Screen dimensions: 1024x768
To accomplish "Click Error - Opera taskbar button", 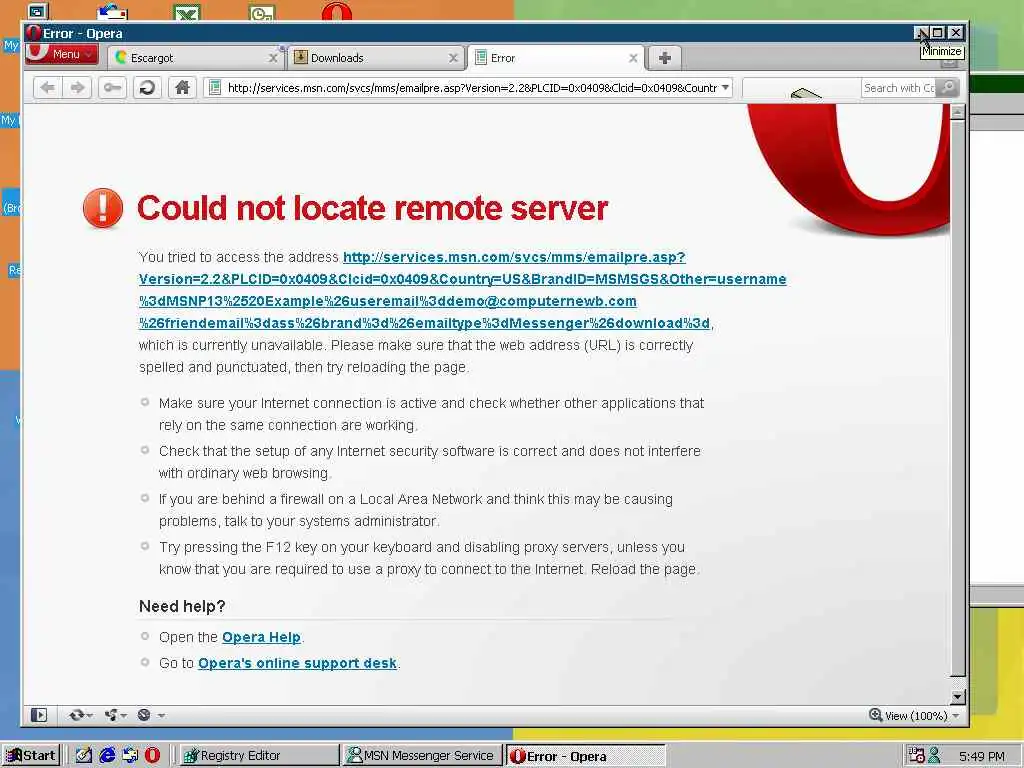I will coord(585,756).
